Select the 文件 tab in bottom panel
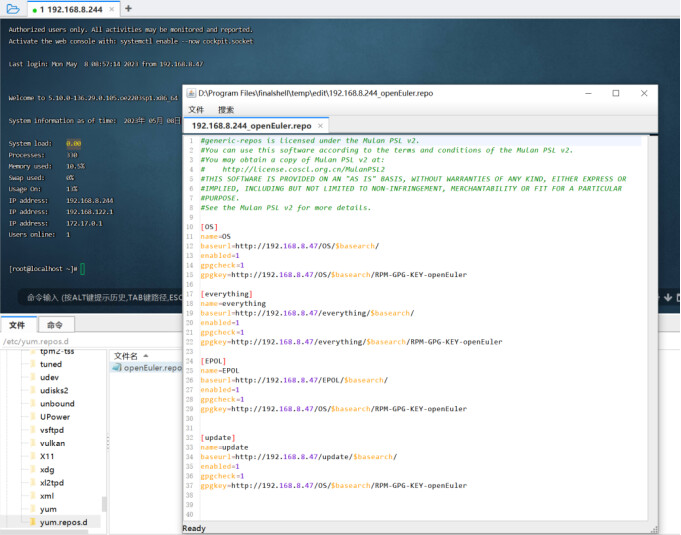Image resolution: width=681 pixels, height=535 pixels. point(17,325)
